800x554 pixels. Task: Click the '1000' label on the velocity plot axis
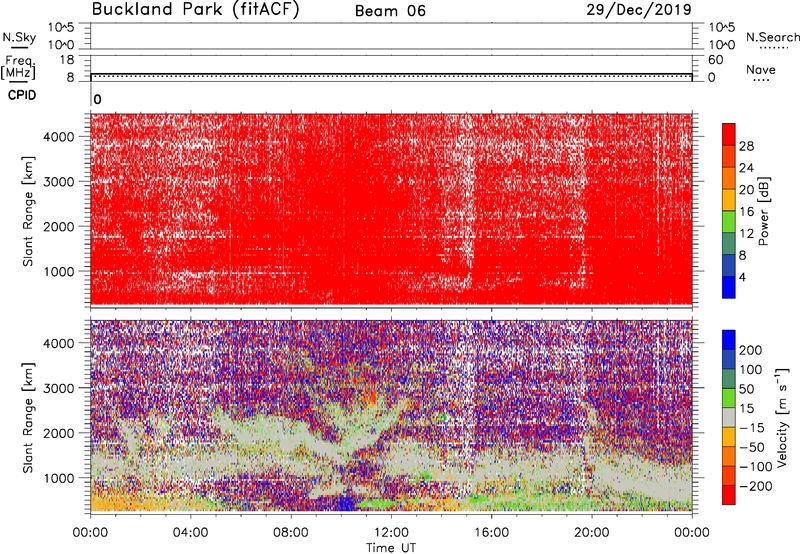pyautogui.click(x=58, y=478)
